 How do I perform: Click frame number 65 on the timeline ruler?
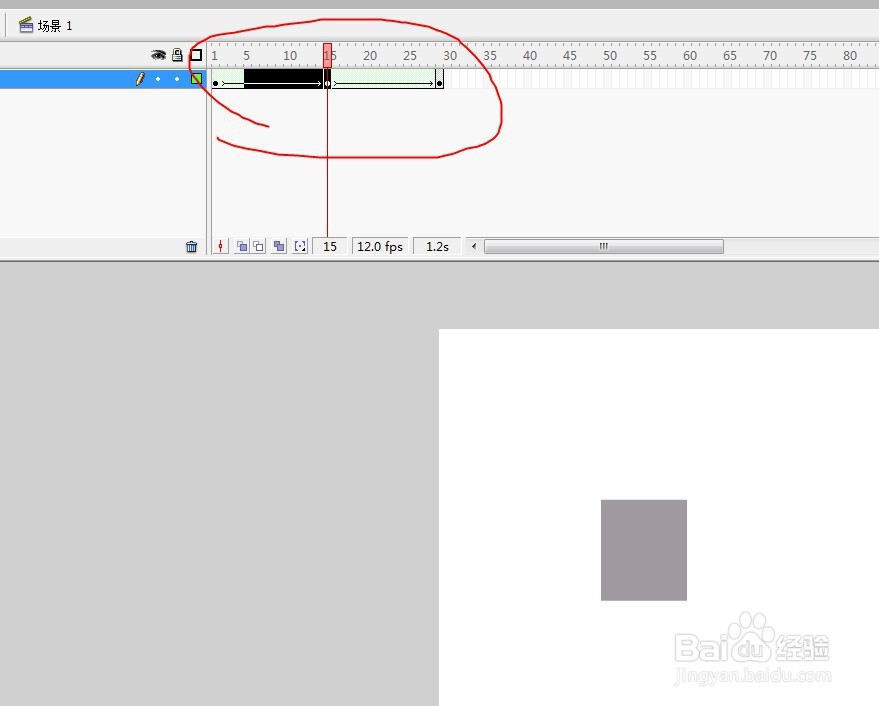(x=730, y=56)
